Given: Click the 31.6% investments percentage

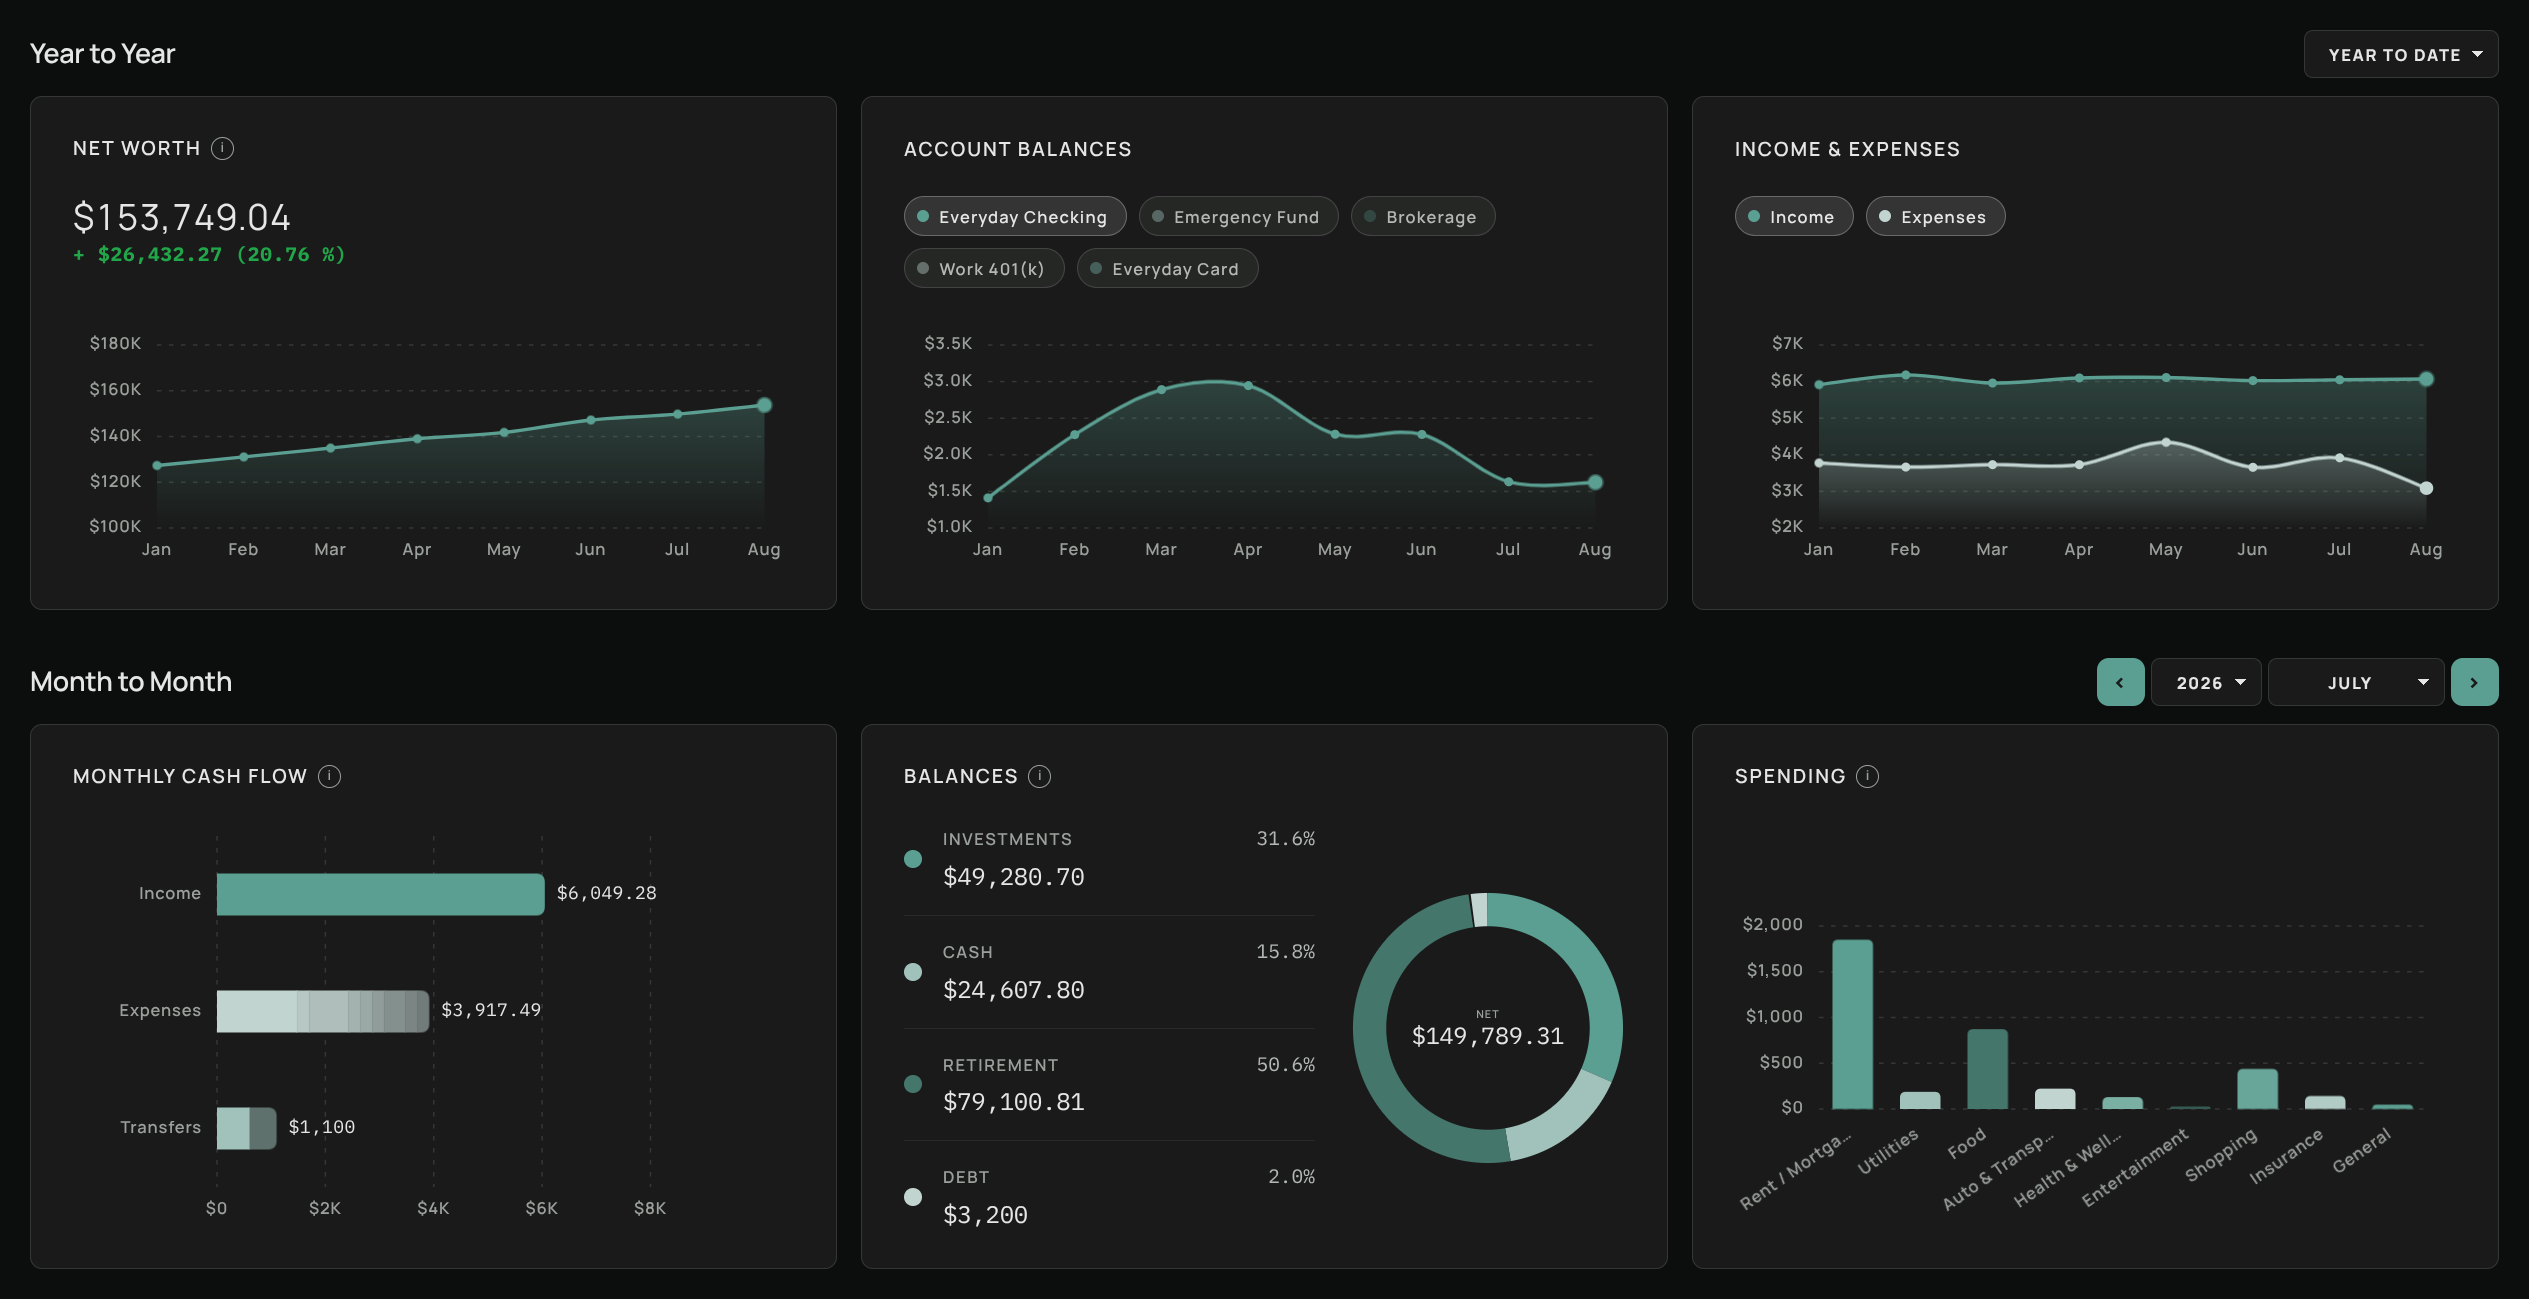Looking at the screenshot, I should click(x=1285, y=838).
